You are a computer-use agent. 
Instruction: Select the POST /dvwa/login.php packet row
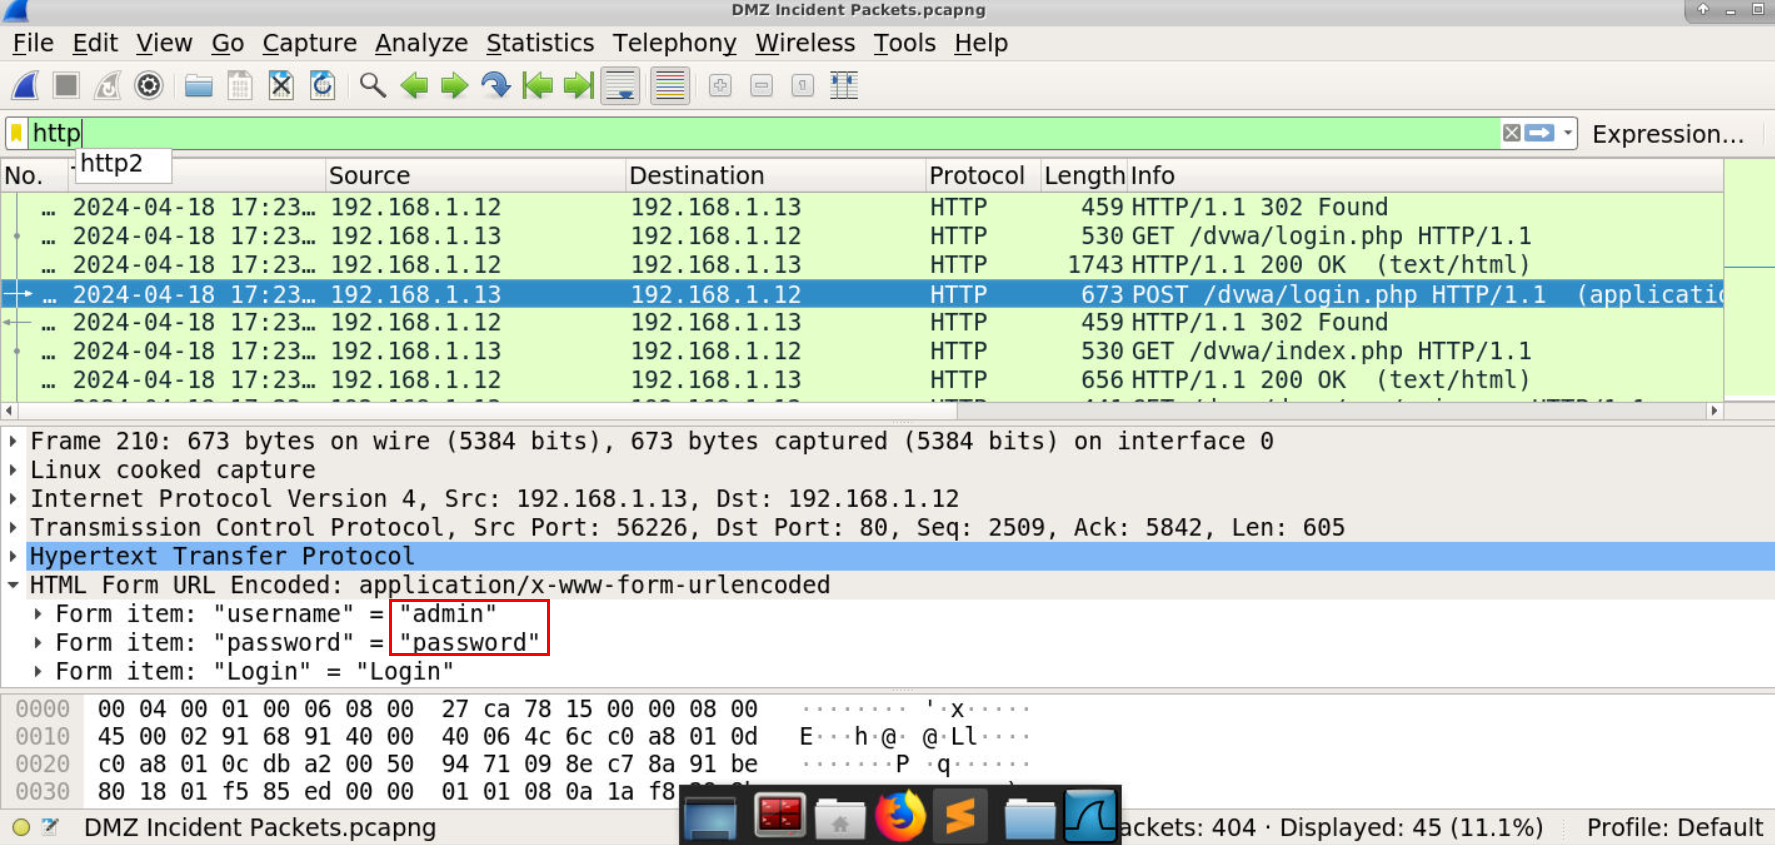[862, 294]
